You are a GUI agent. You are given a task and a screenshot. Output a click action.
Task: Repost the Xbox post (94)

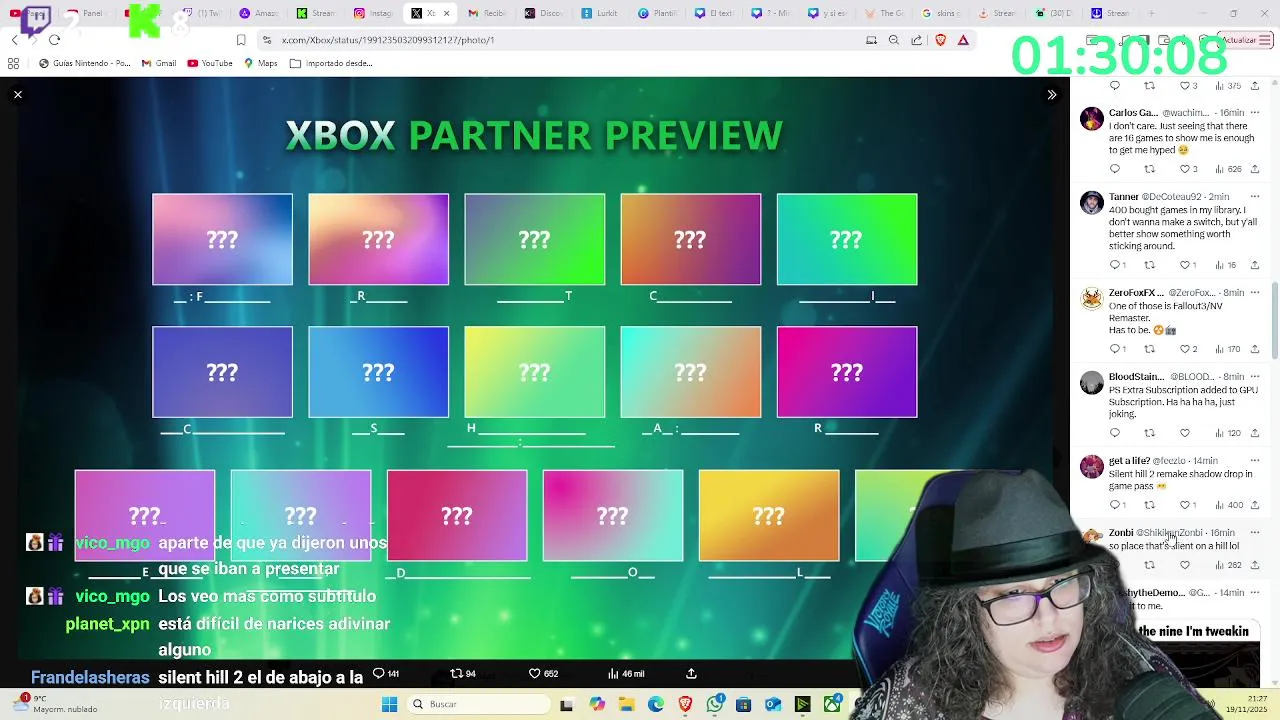[463, 674]
